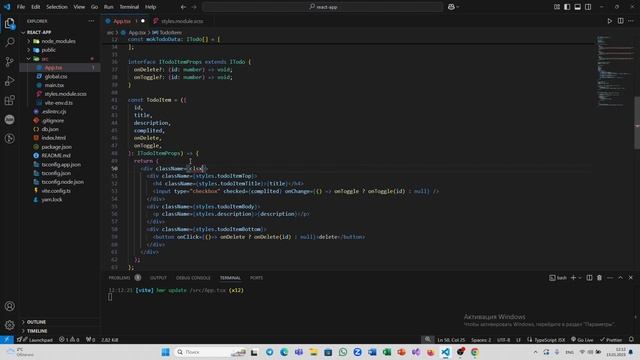Open global.css in the file tree
This screenshot has width=640, height=360.
coord(56,76)
